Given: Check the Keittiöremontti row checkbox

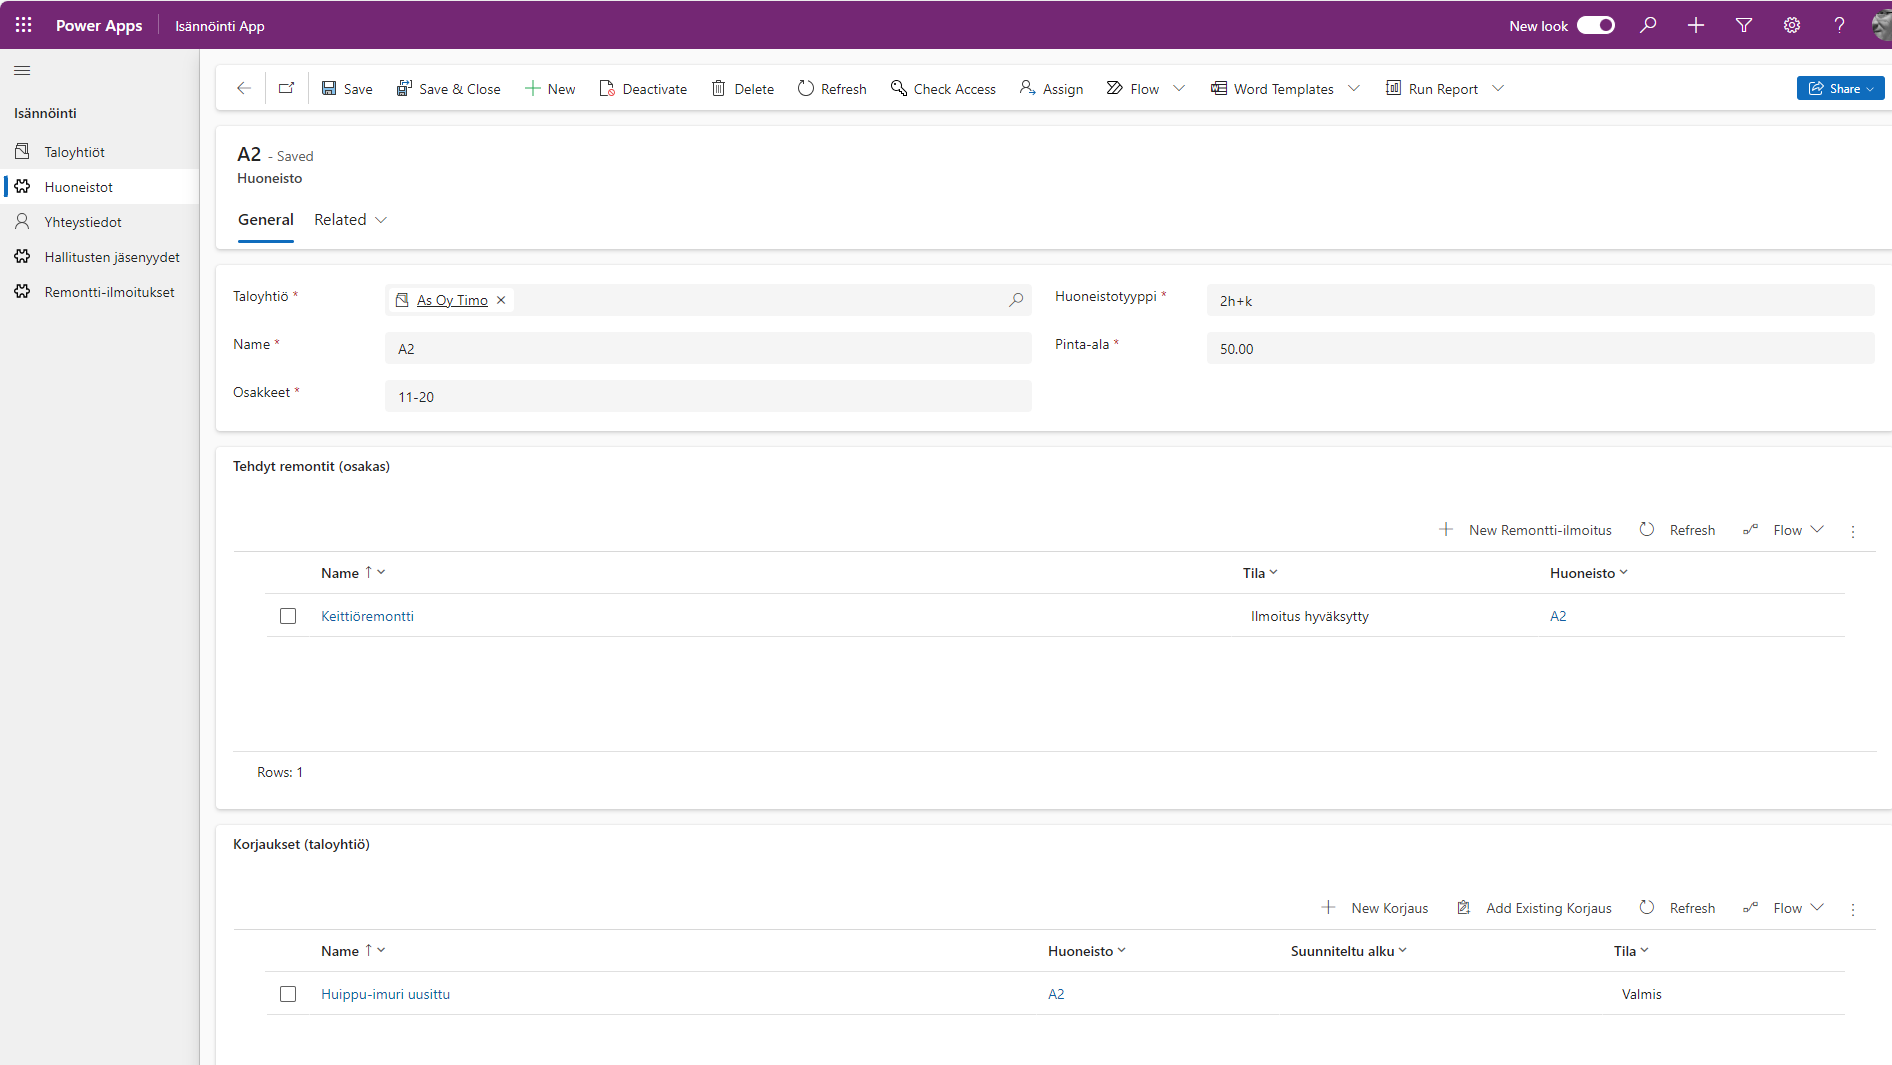Looking at the screenshot, I should (288, 616).
